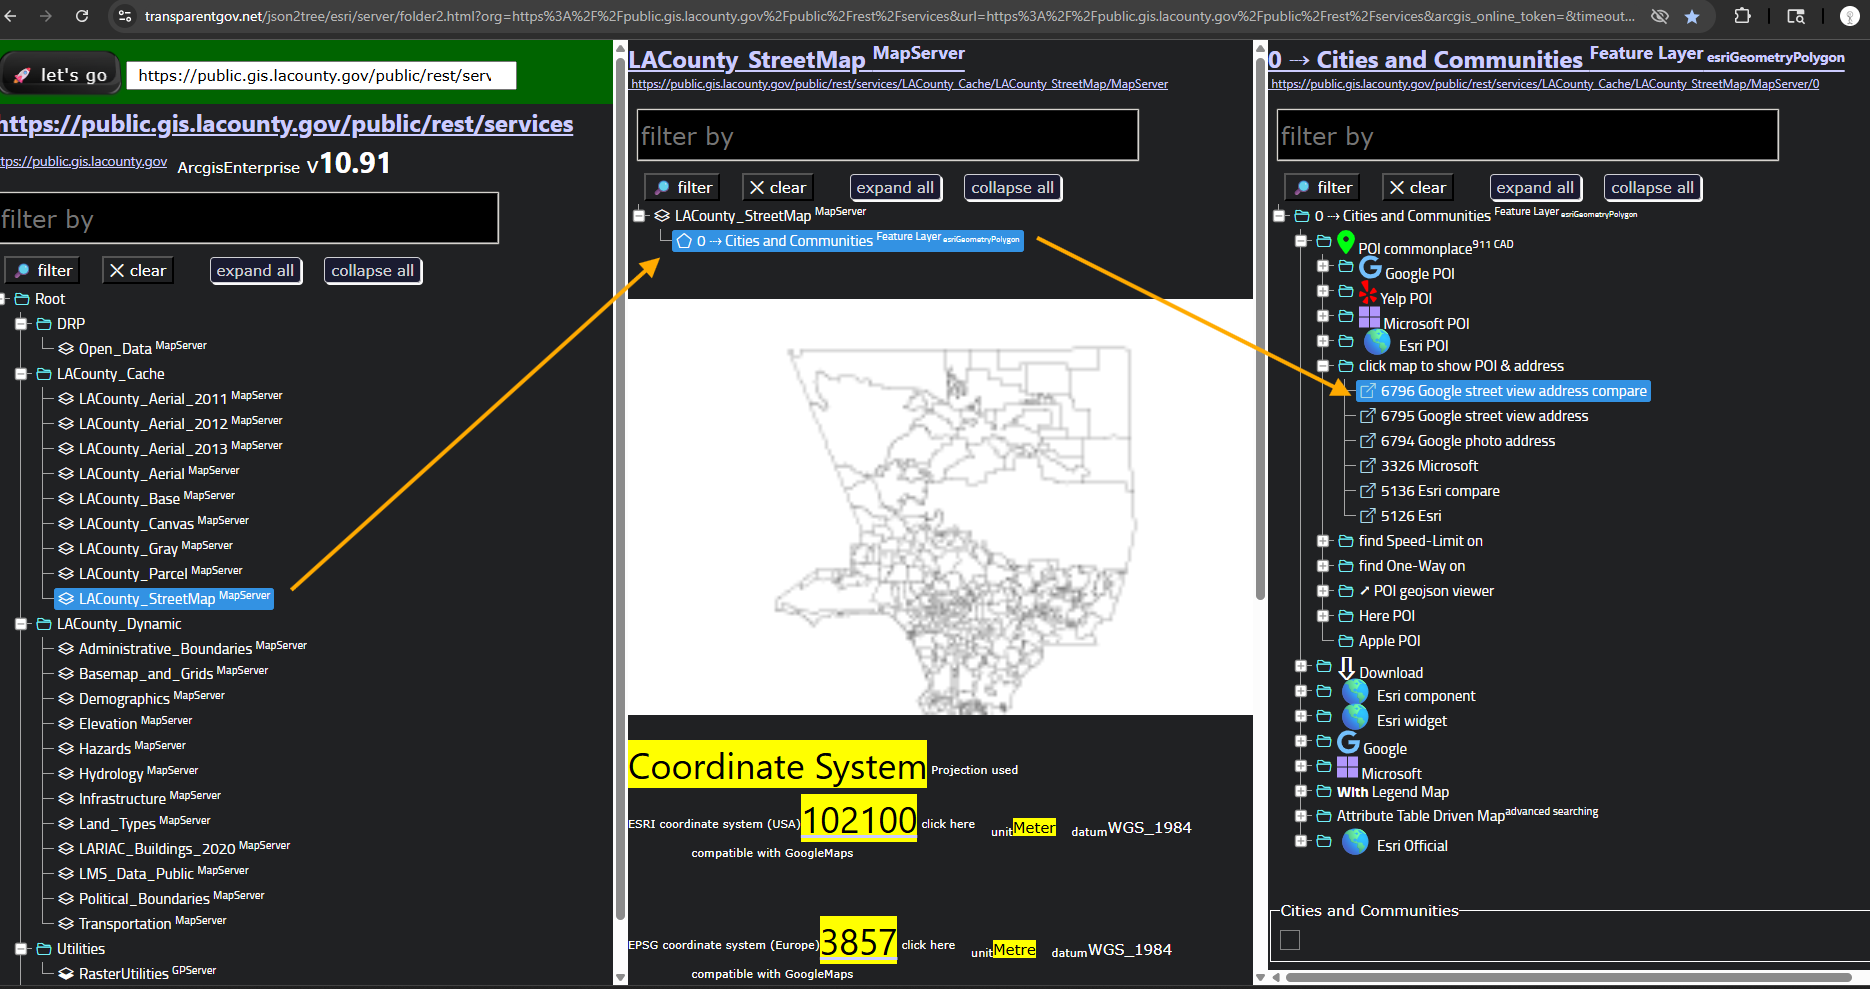Click folder icon beside LACounty_Dynamic
This screenshot has width=1870, height=989.
click(44, 624)
